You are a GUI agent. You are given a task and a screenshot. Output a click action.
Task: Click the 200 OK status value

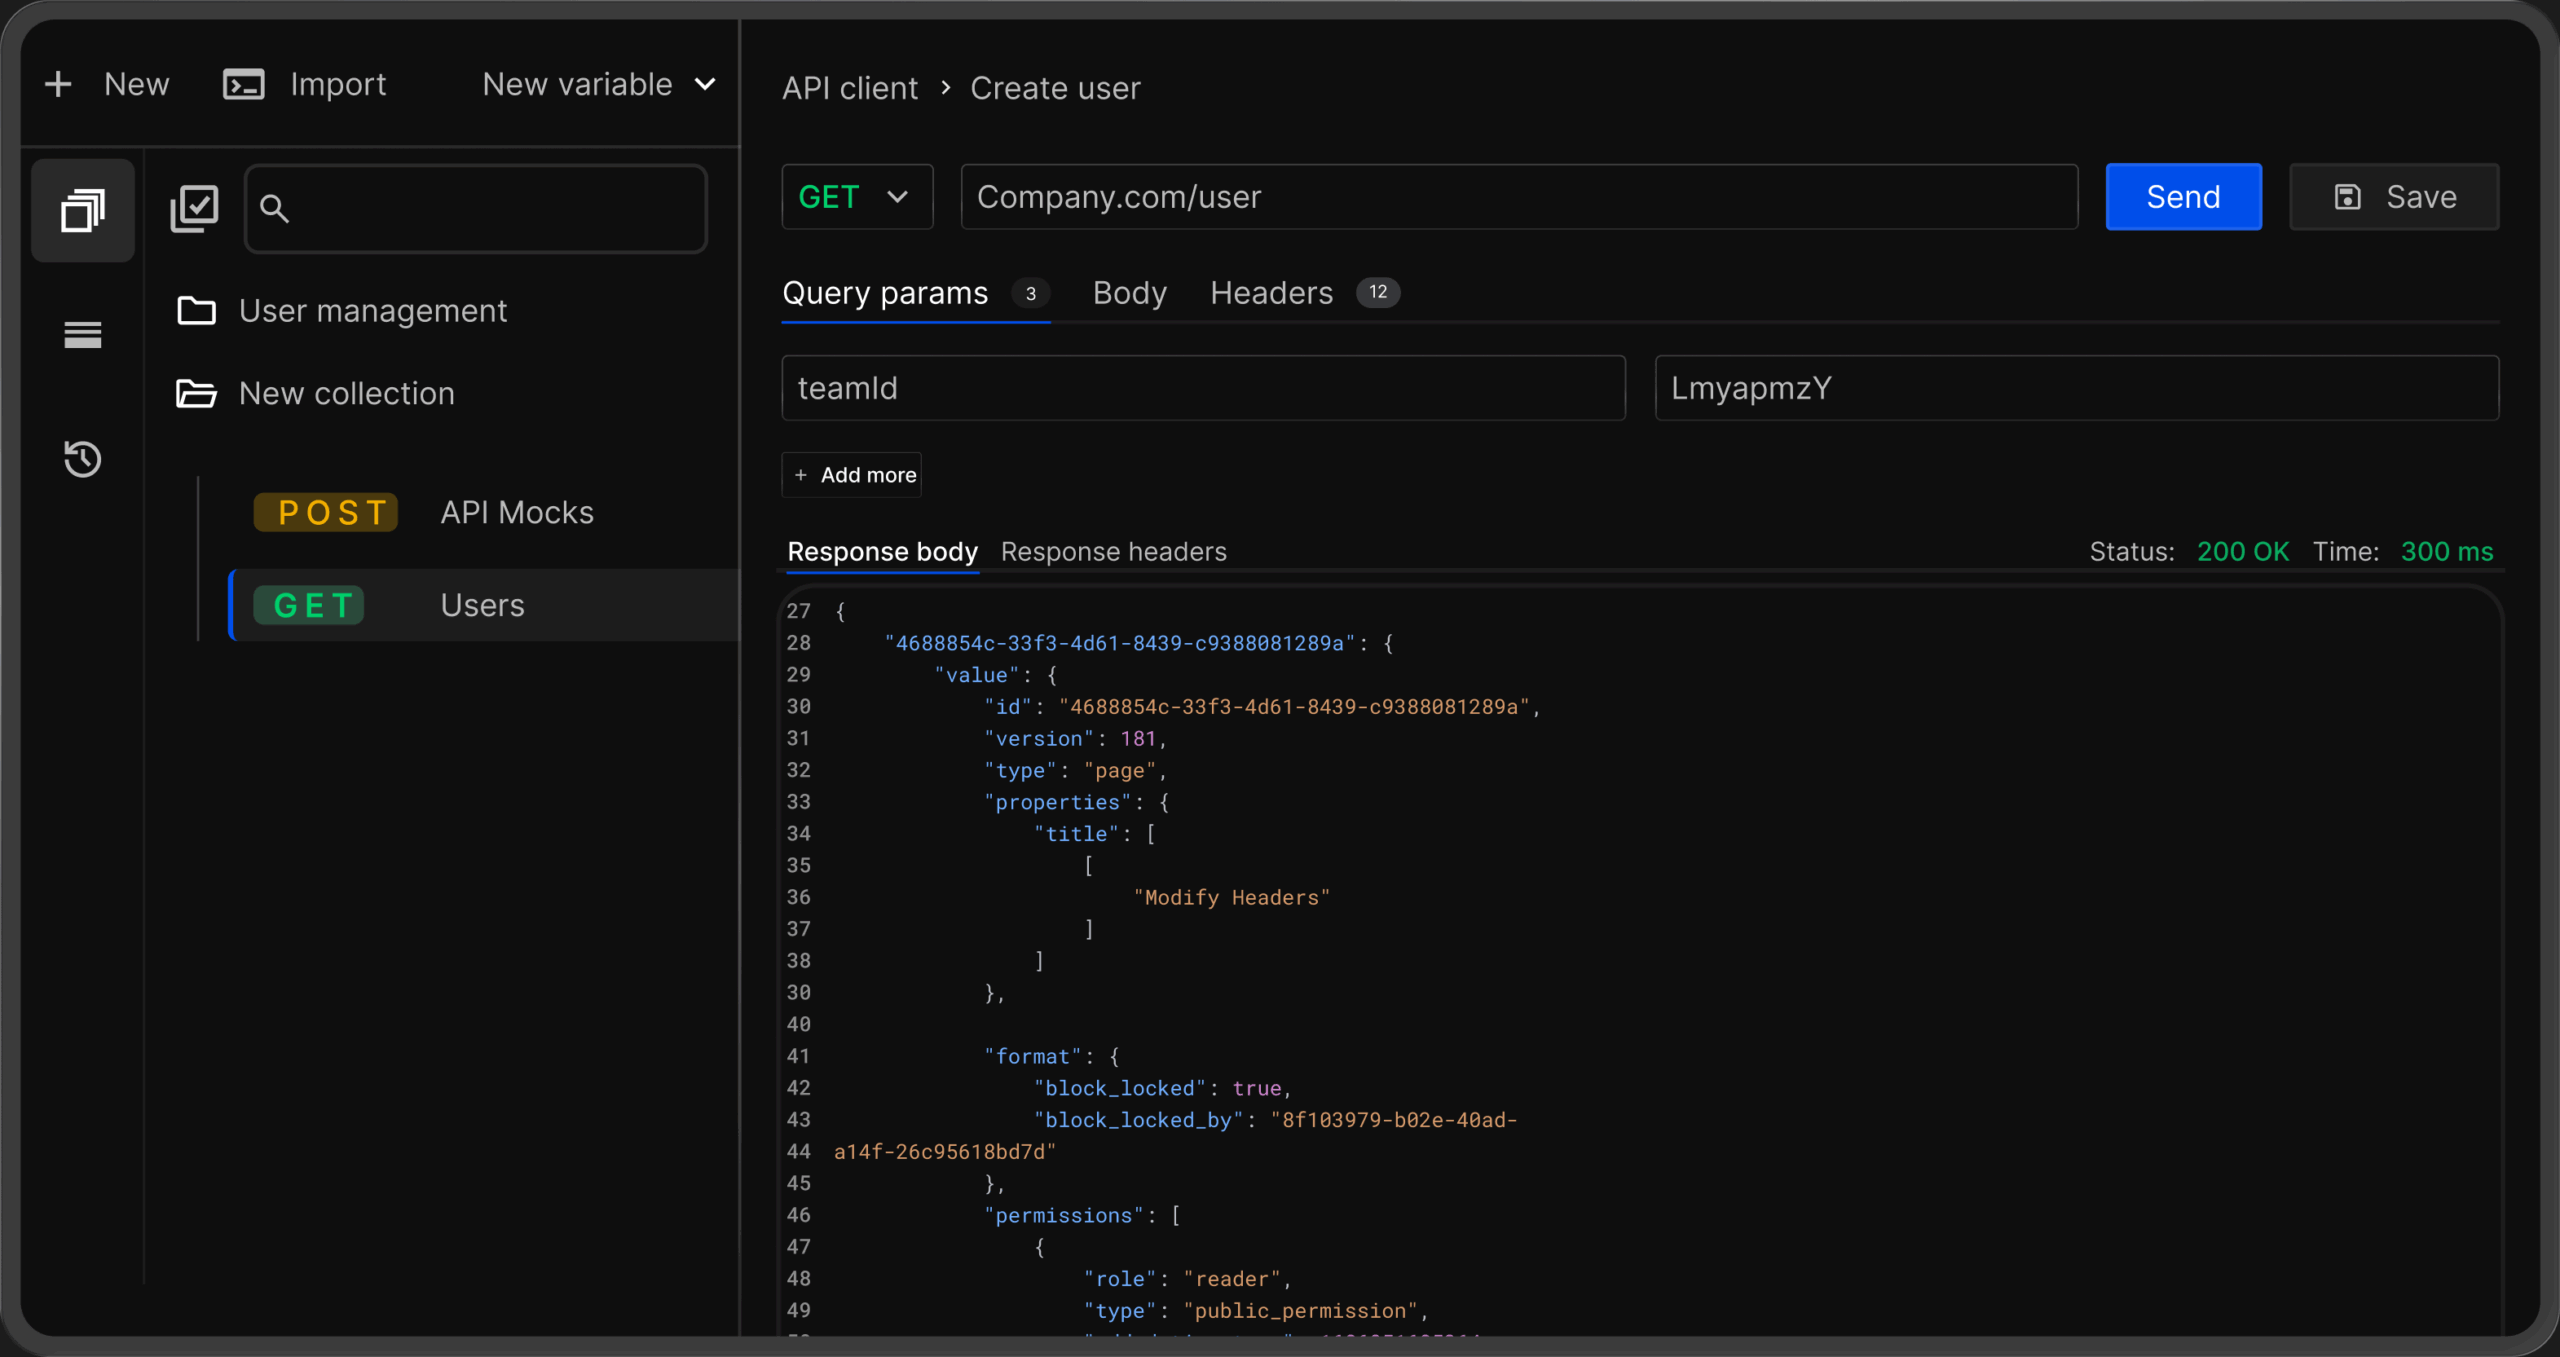pyautogui.click(x=2242, y=552)
